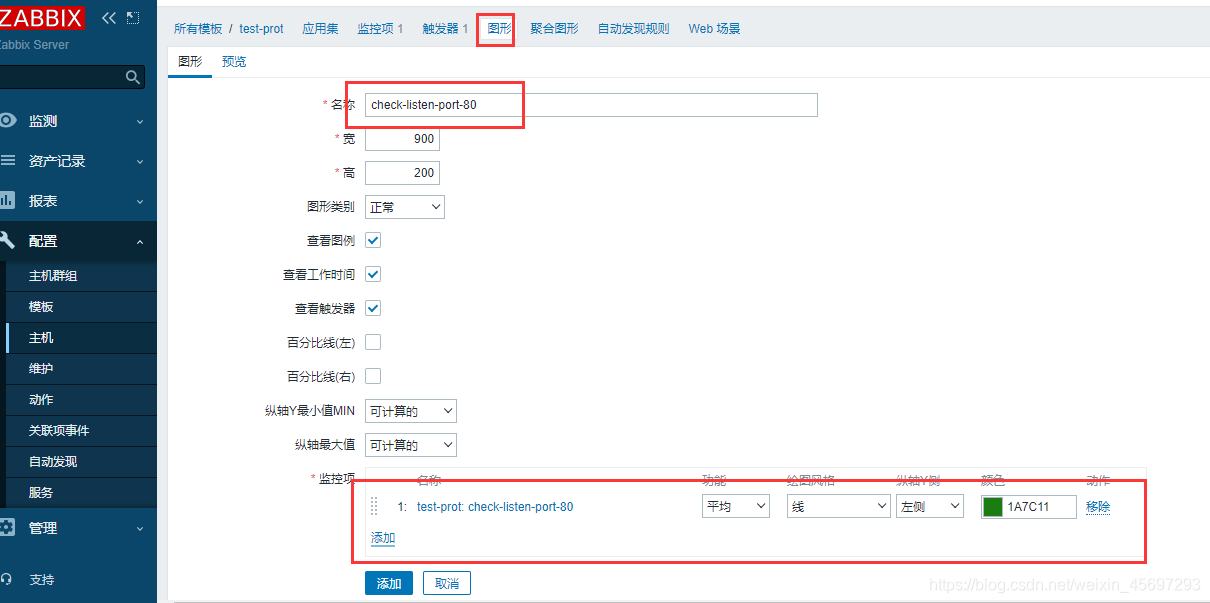Open the 监控项 1 tab

pos(380,29)
